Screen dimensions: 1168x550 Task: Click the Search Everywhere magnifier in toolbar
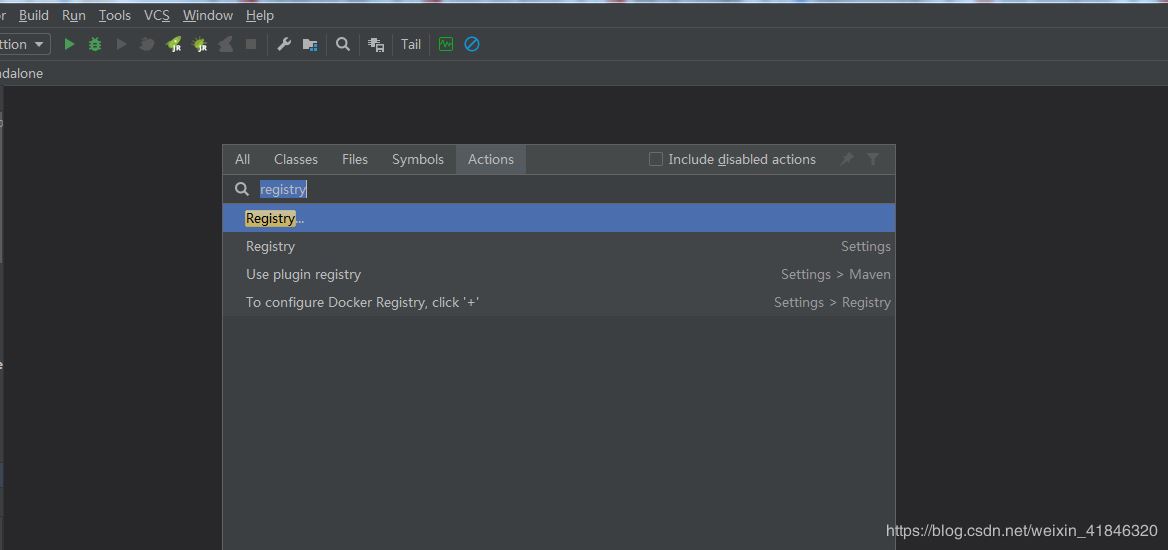[343, 44]
